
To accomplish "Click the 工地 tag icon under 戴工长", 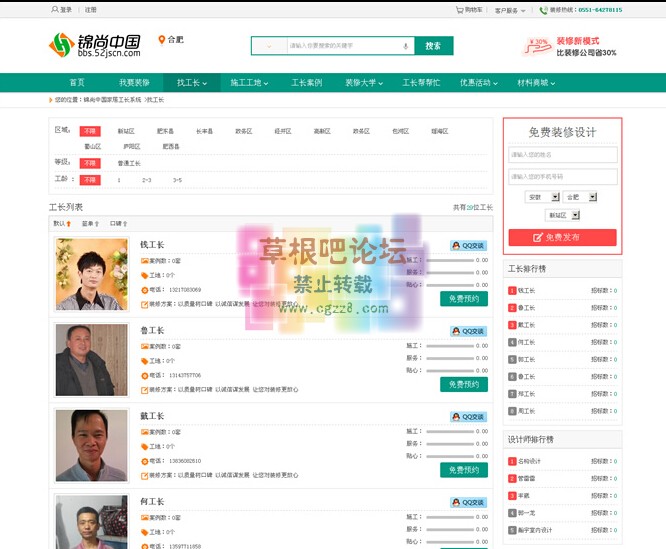I will pyautogui.click(x=144, y=447).
